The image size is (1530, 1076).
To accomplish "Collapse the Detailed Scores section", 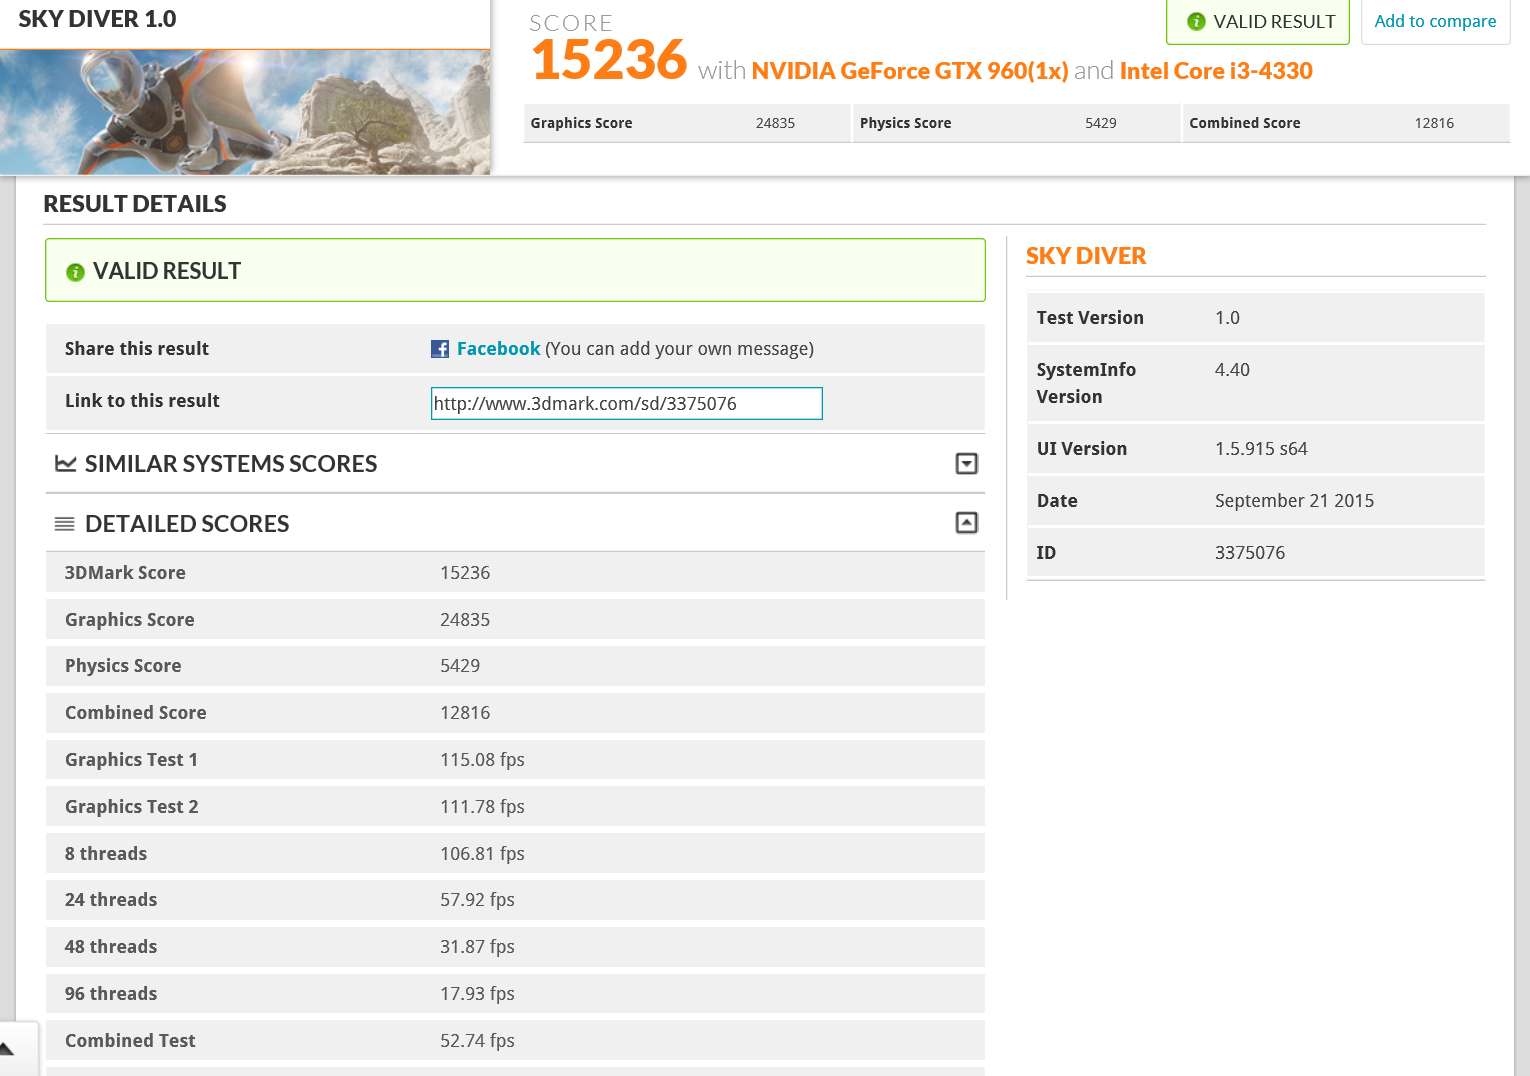I will click(x=966, y=523).
